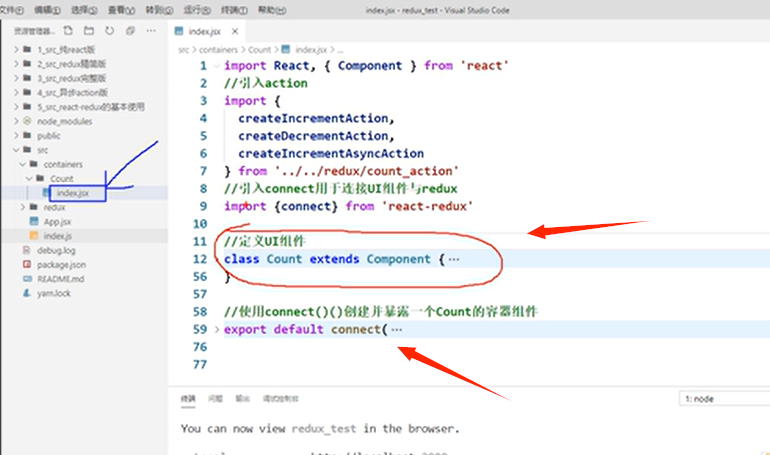This screenshot has height=455, width=770.
Task: Expand the public folder chevron
Action: [x=16, y=135]
